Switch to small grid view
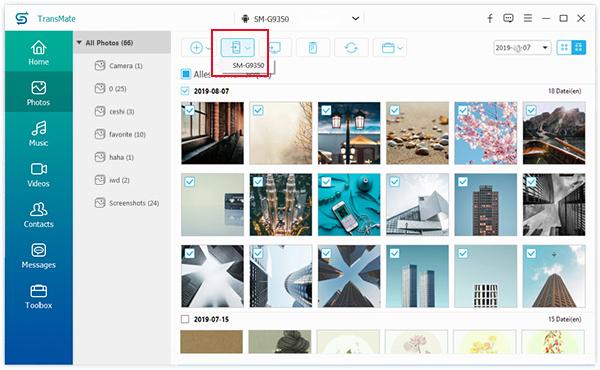 click(564, 47)
